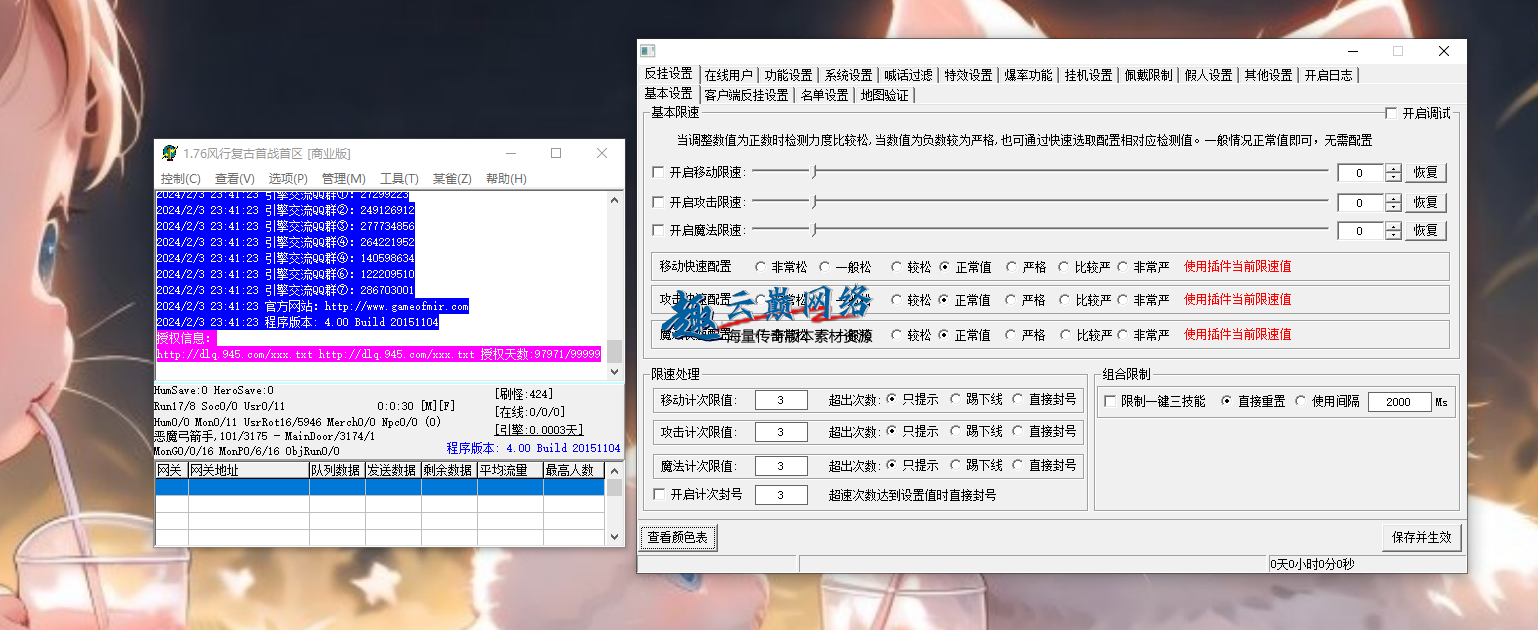This screenshot has width=1538, height=630.
Task: Choose 踢下线 for 移动计次限值
Action: coord(955,399)
